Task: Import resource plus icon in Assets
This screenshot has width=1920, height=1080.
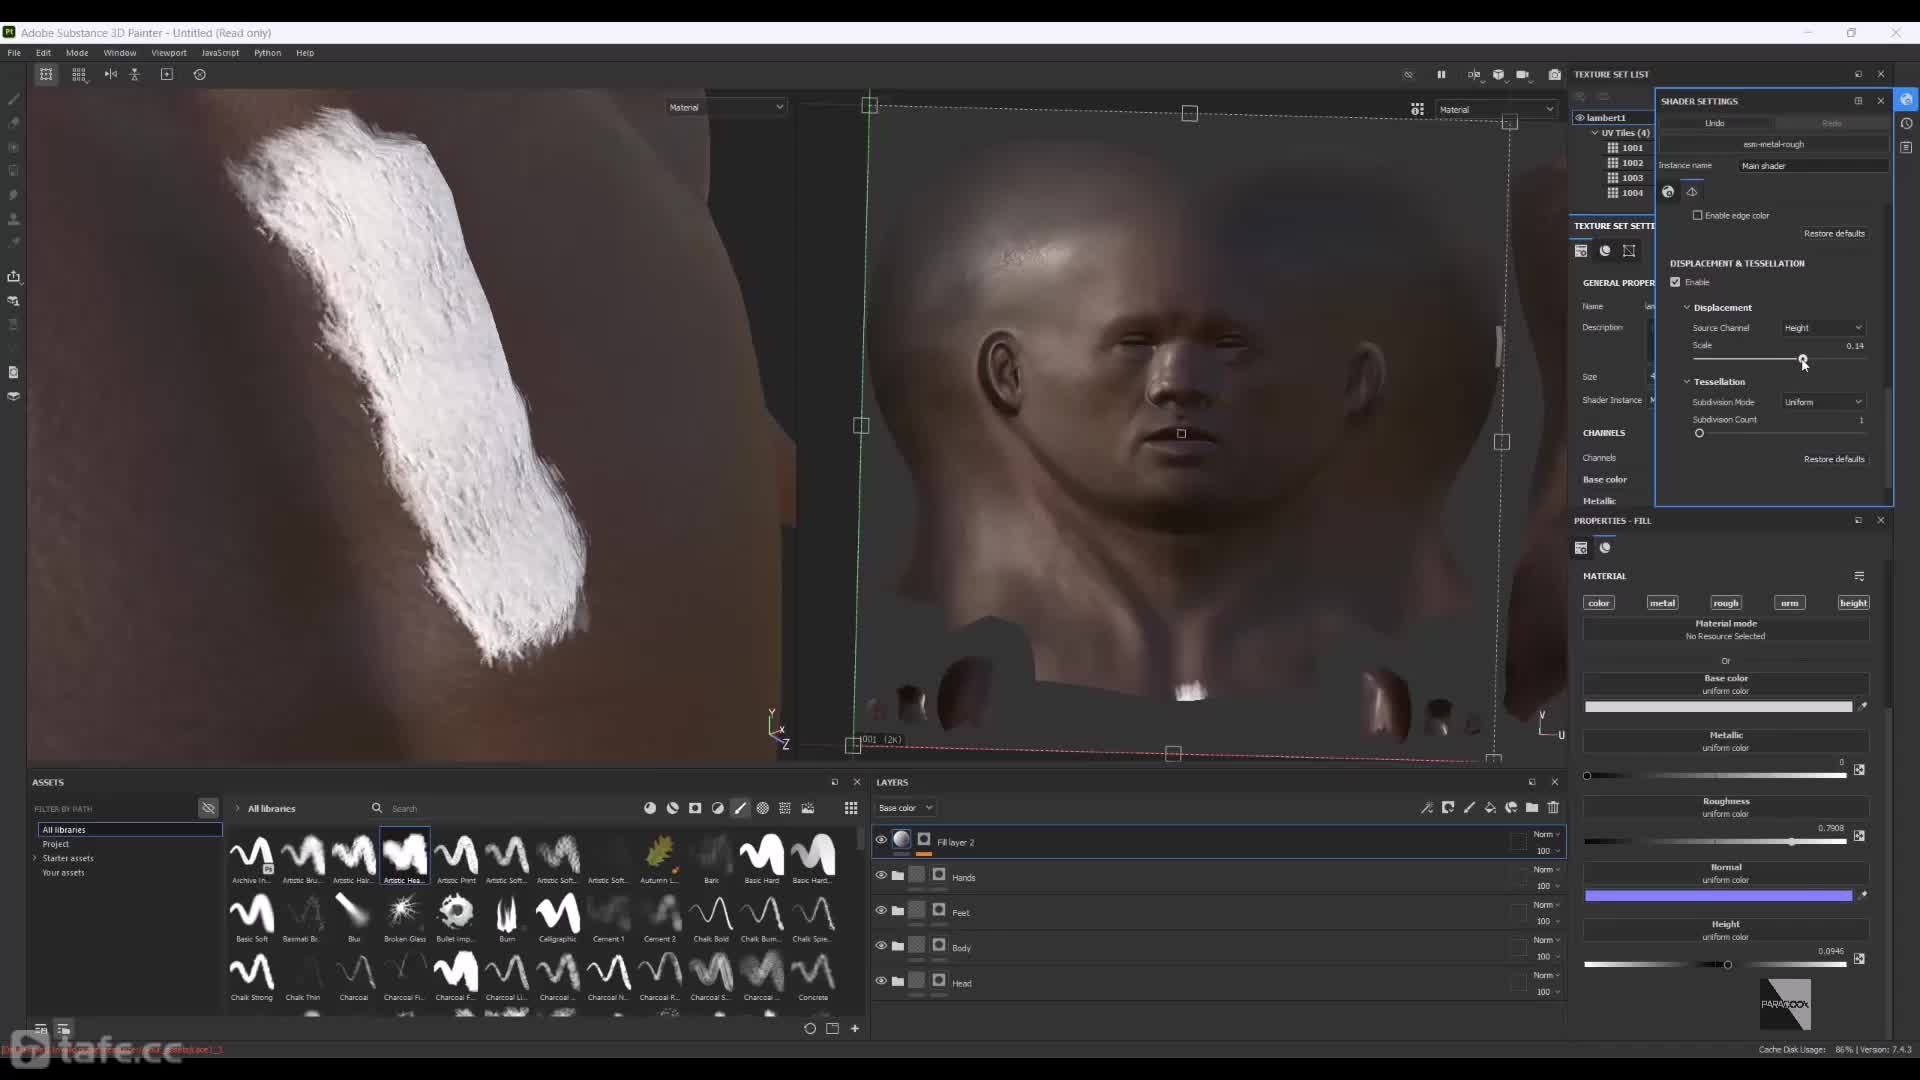Action: click(855, 1028)
